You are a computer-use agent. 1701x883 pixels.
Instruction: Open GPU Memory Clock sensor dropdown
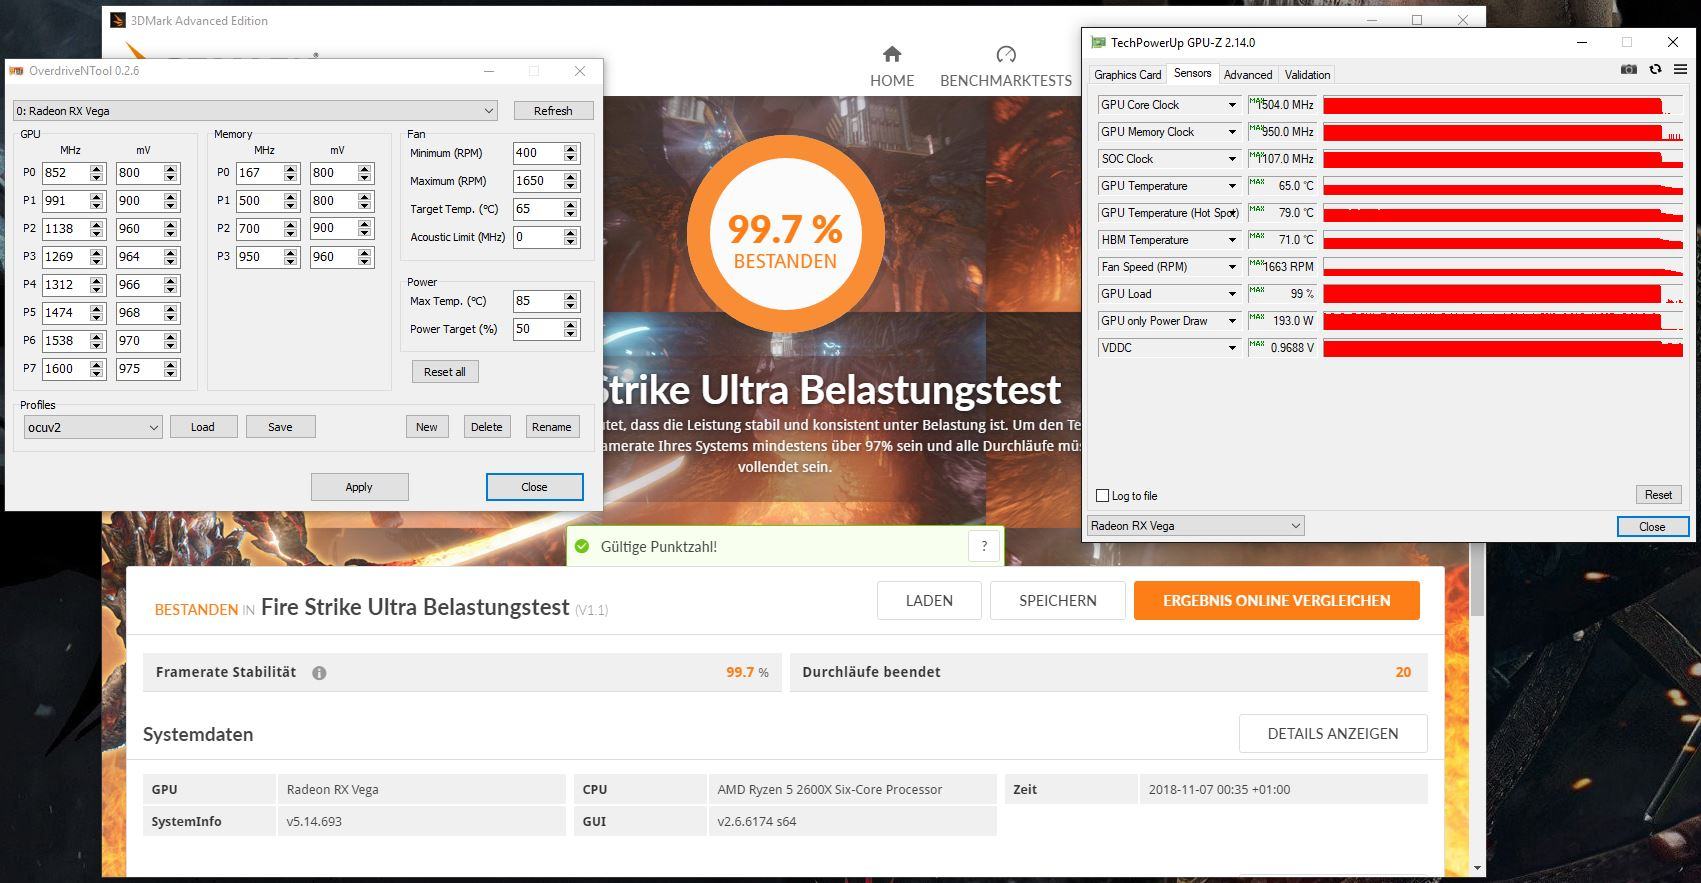coord(1232,132)
